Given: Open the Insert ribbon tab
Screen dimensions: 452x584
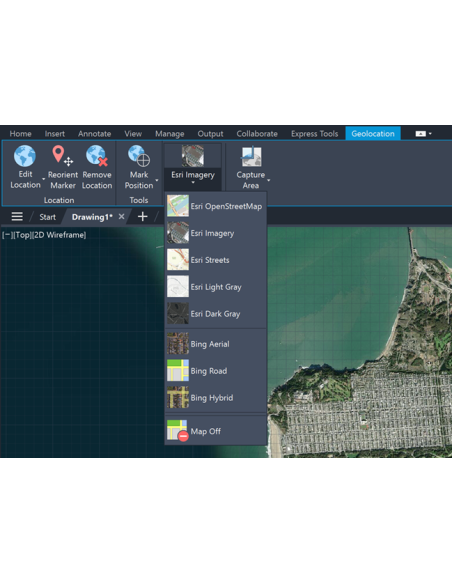Looking at the screenshot, I should [x=55, y=134].
